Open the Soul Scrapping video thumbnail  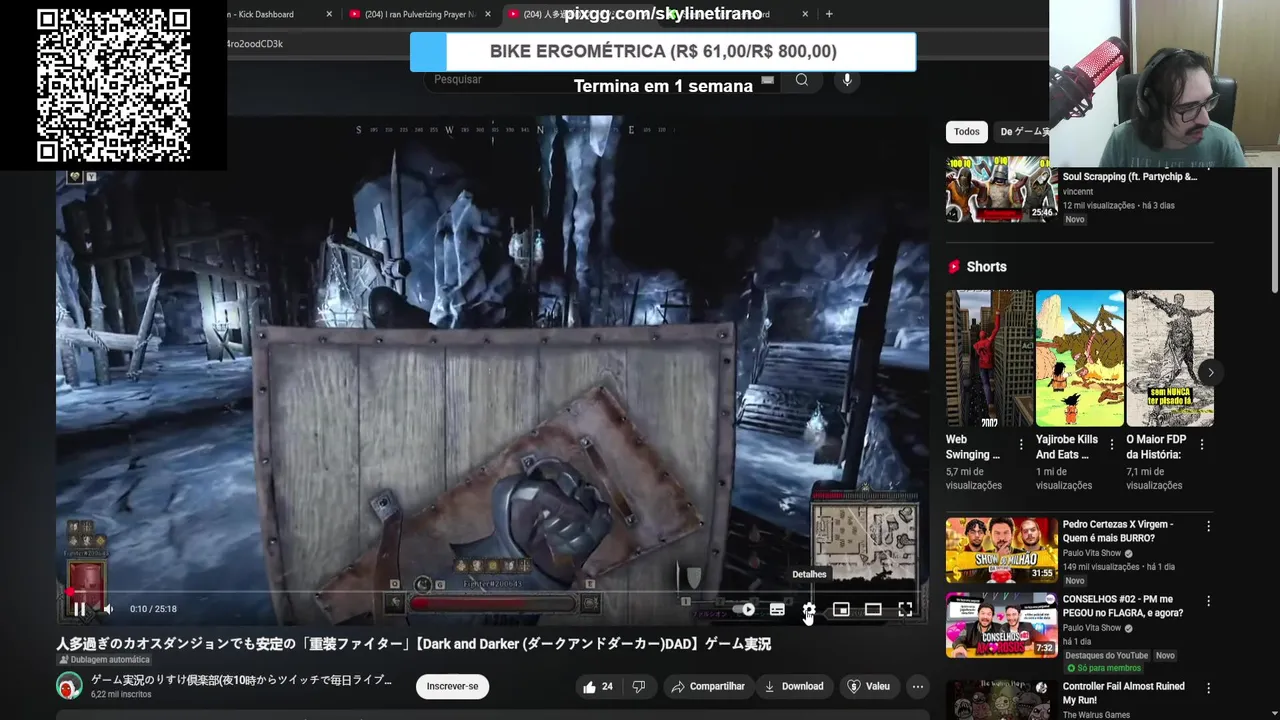pyautogui.click(x=1001, y=189)
